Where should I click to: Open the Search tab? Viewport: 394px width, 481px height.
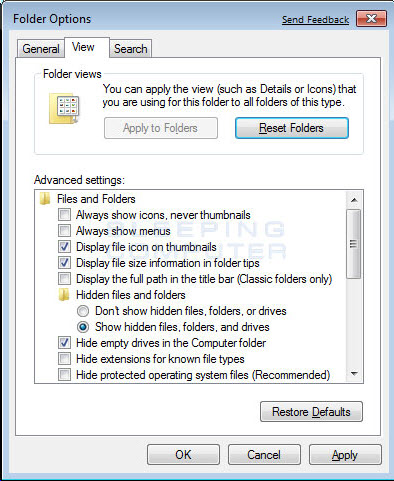131,49
